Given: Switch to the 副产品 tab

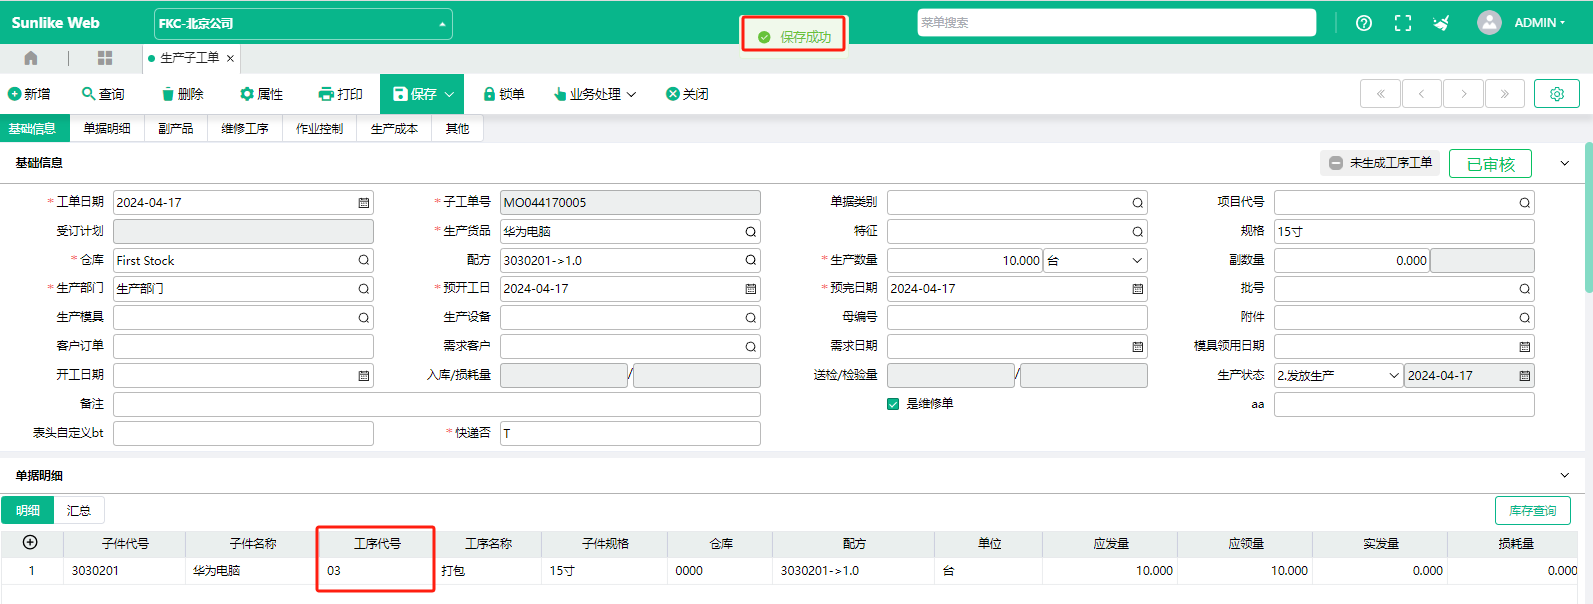Looking at the screenshot, I should point(176,129).
